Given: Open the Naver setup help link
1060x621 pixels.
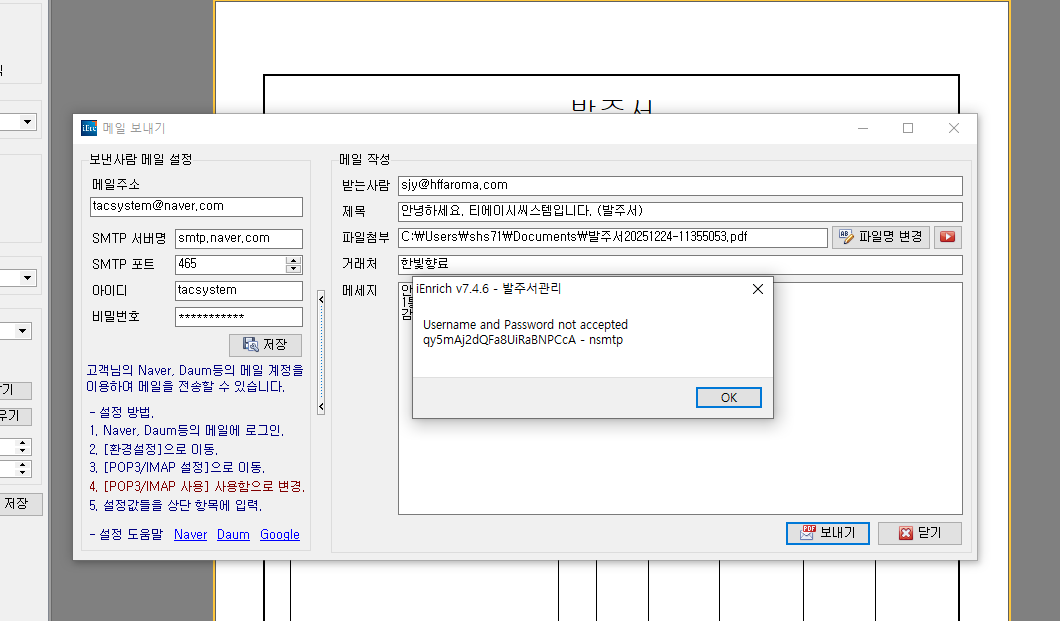Looking at the screenshot, I should pos(190,535).
